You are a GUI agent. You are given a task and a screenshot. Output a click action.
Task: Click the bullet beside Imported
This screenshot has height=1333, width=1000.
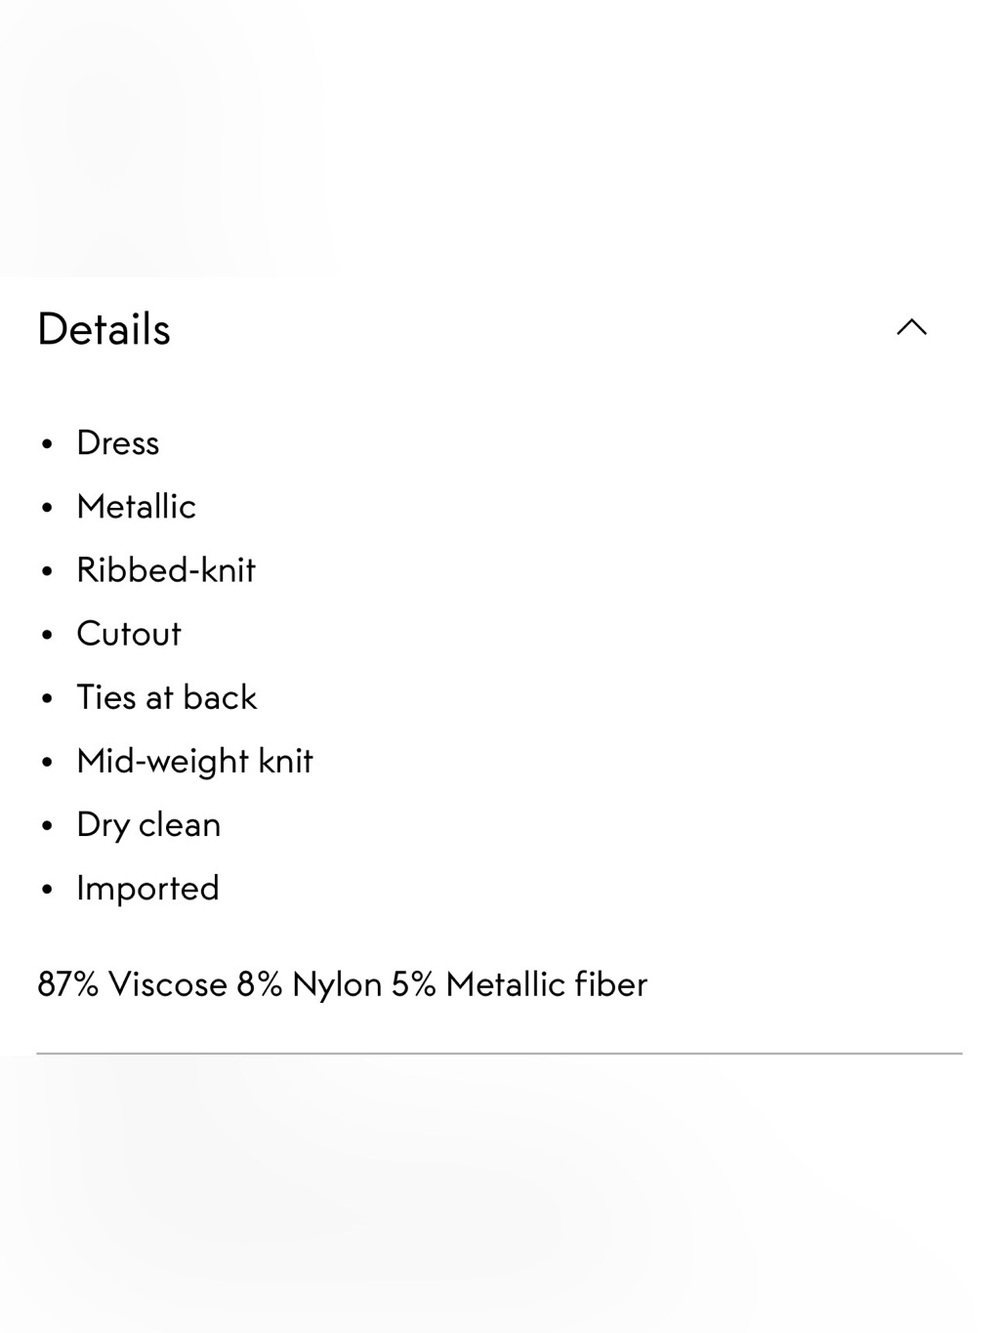[x=47, y=890]
